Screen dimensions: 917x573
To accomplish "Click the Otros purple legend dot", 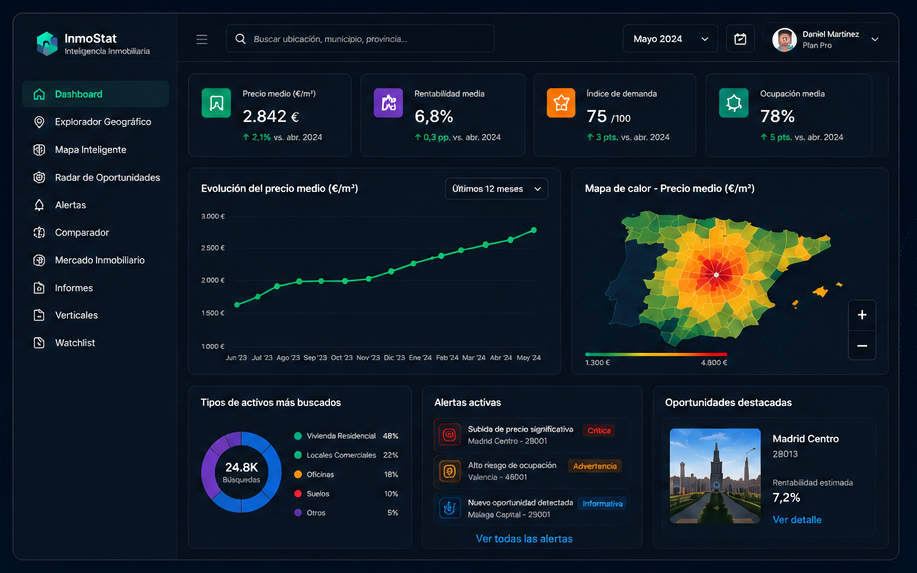I will coord(298,513).
